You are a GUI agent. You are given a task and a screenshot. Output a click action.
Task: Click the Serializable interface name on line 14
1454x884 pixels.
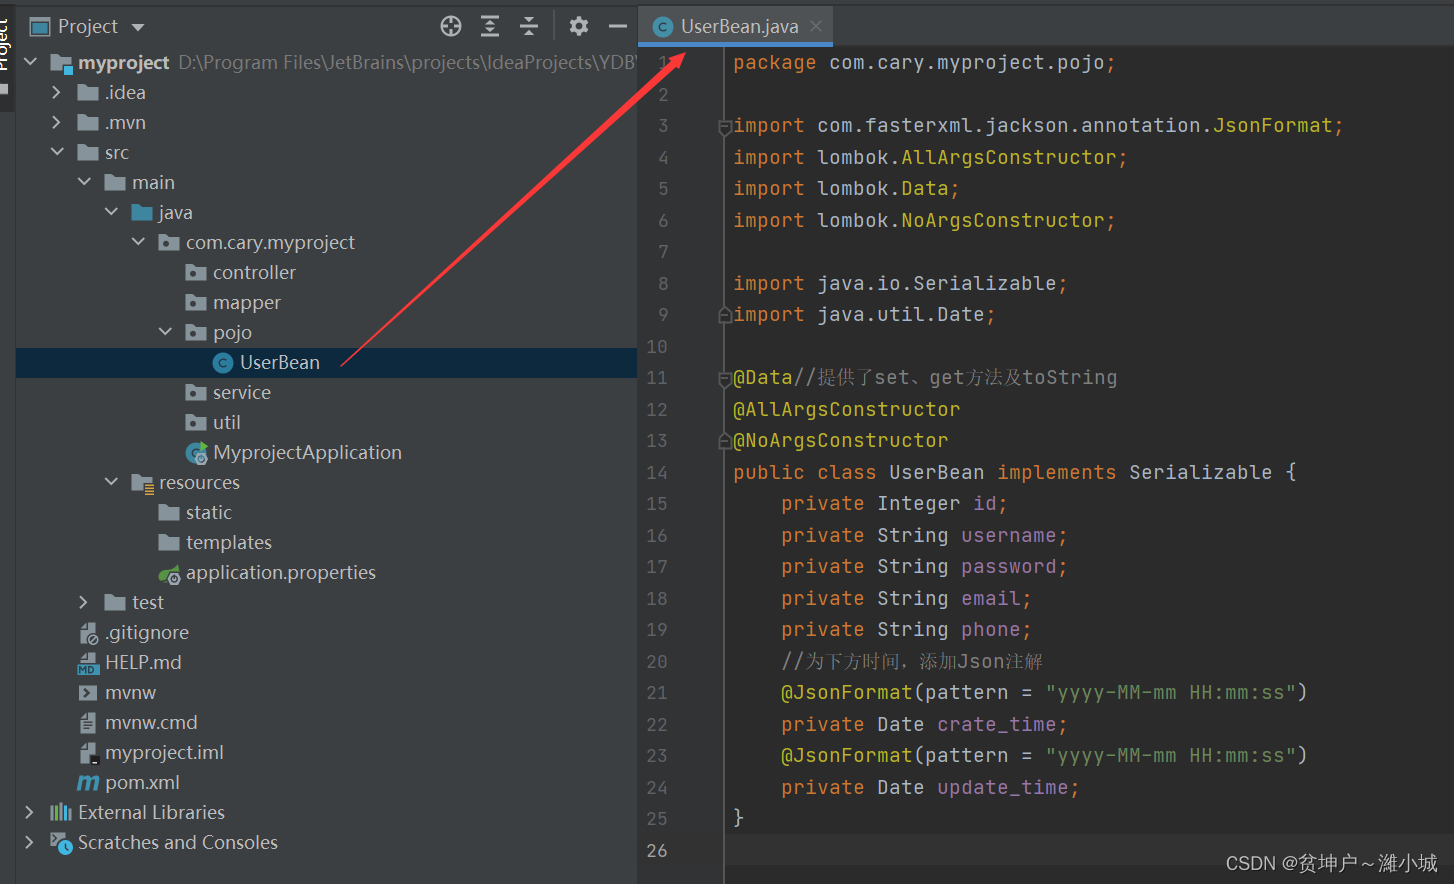pos(1200,472)
